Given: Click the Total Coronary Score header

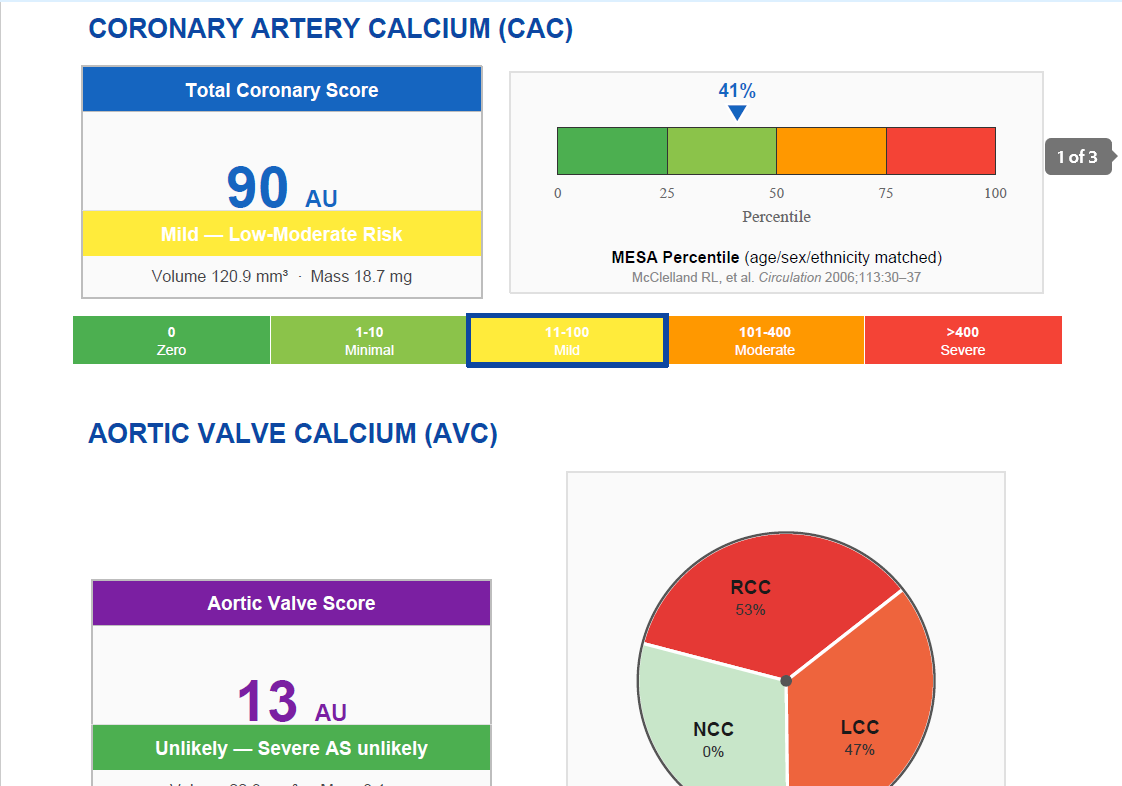Looking at the screenshot, I should [282, 89].
